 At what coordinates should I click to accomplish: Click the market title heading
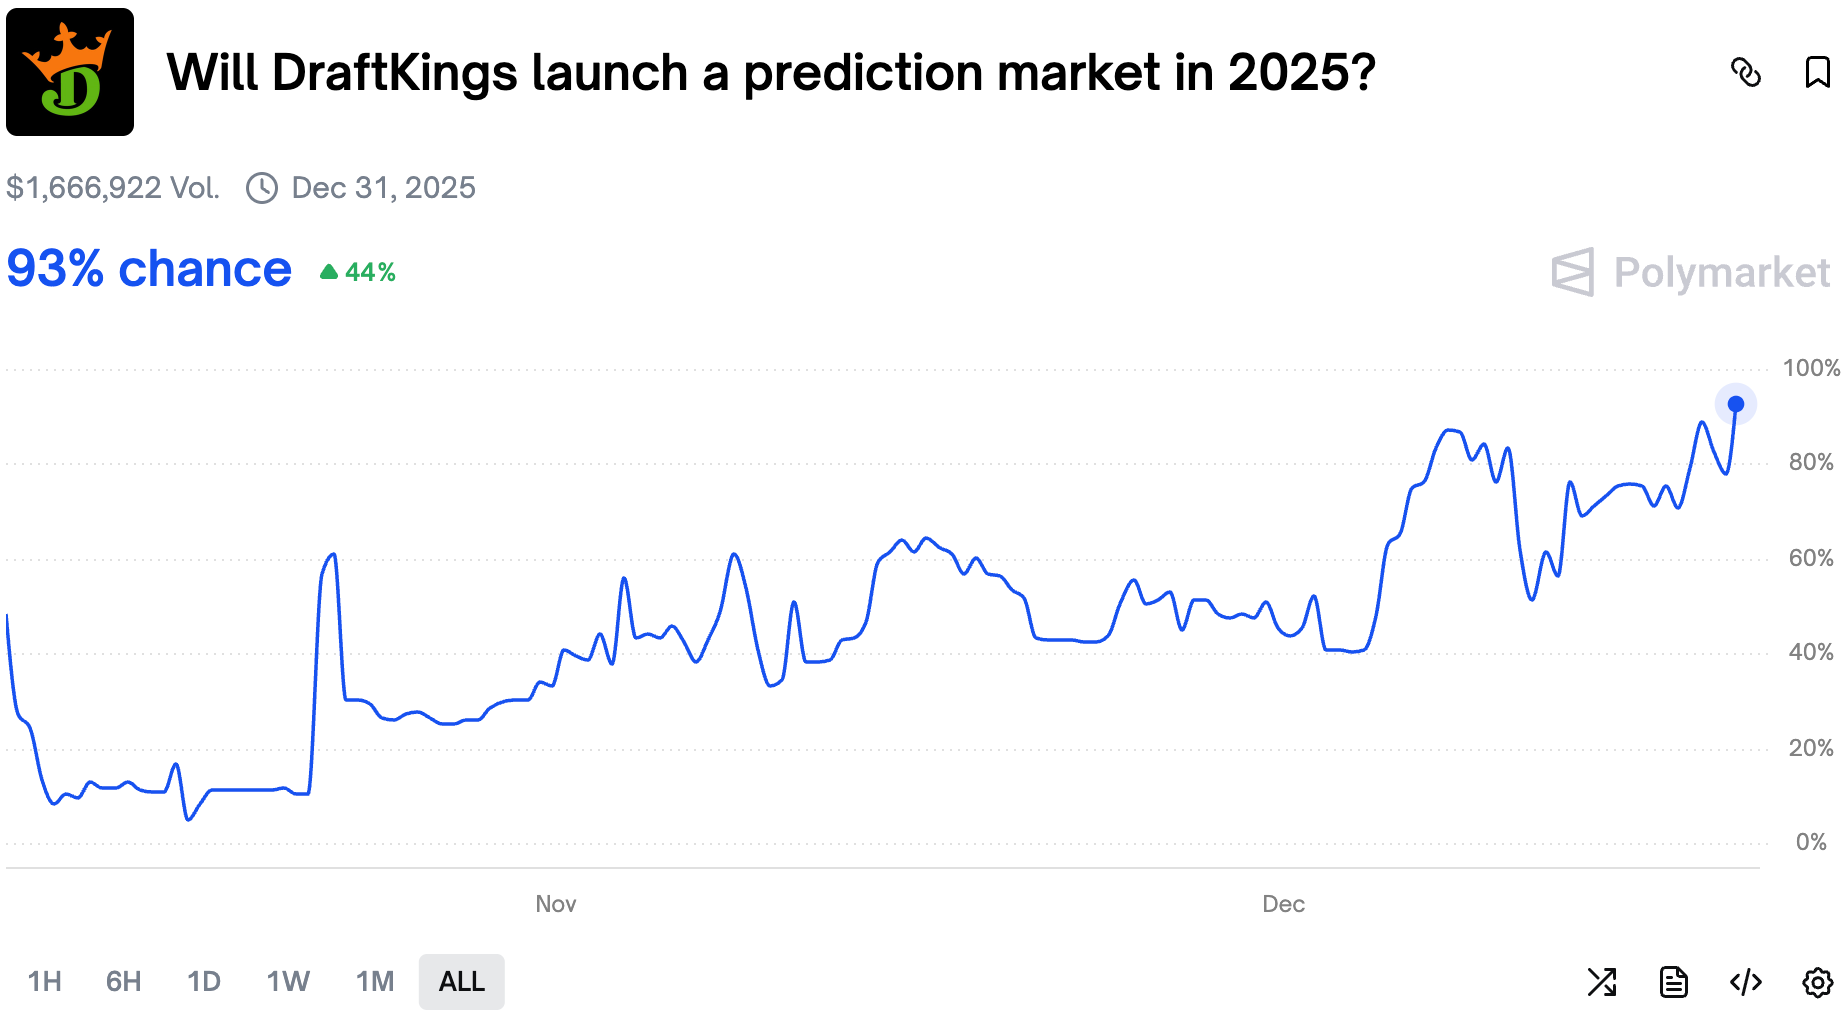[771, 72]
